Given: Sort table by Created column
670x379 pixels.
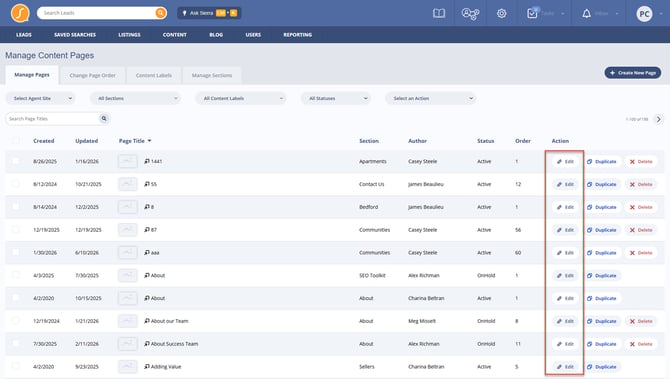Looking at the screenshot, I should pos(44,141).
